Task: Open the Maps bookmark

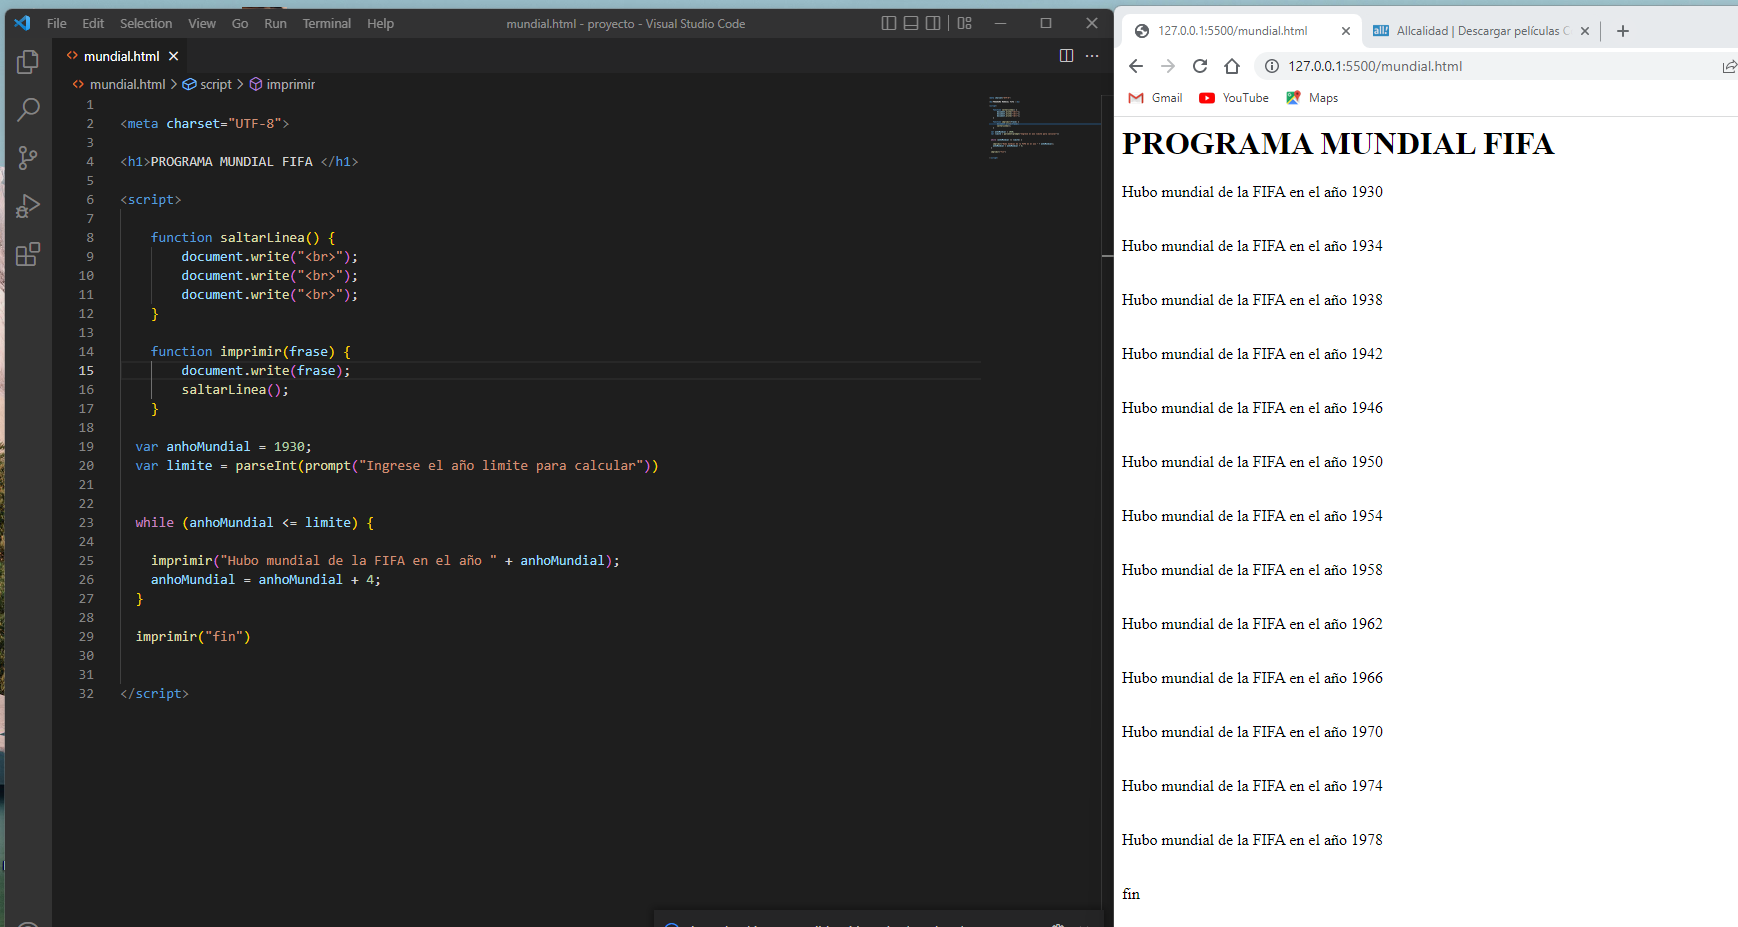Action: pyautogui.click(x=1312, y=98)
